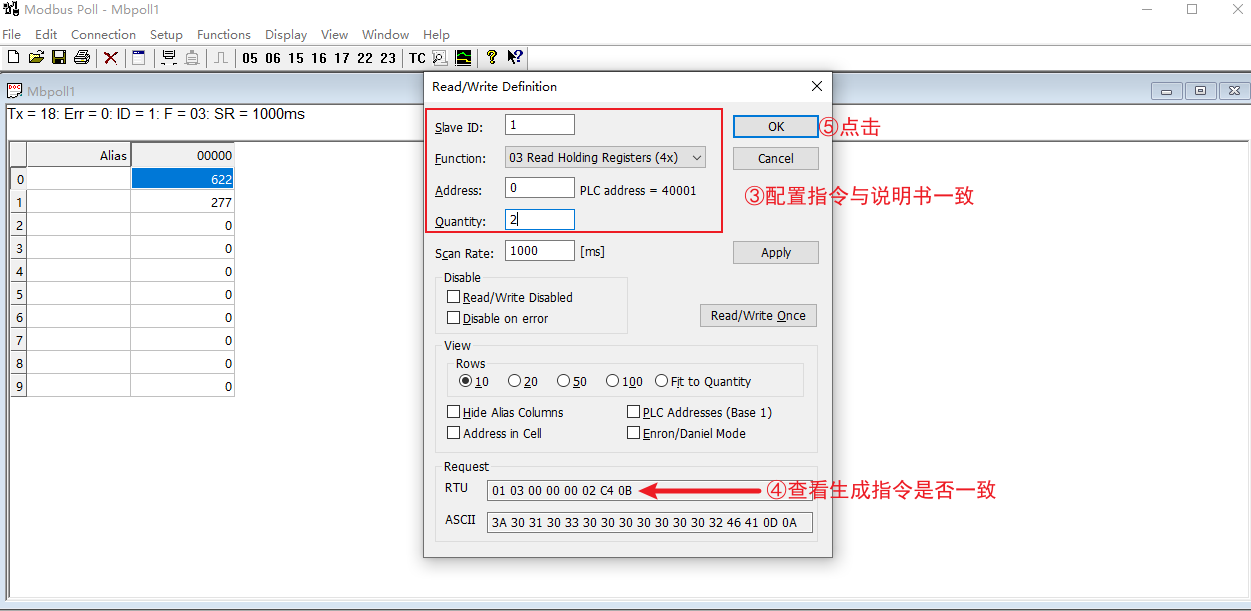Viewport: 1251px width, 611px height.
Task: Toggle the Enron/Daniel Mode checkbox
Action: pos(634,433)
